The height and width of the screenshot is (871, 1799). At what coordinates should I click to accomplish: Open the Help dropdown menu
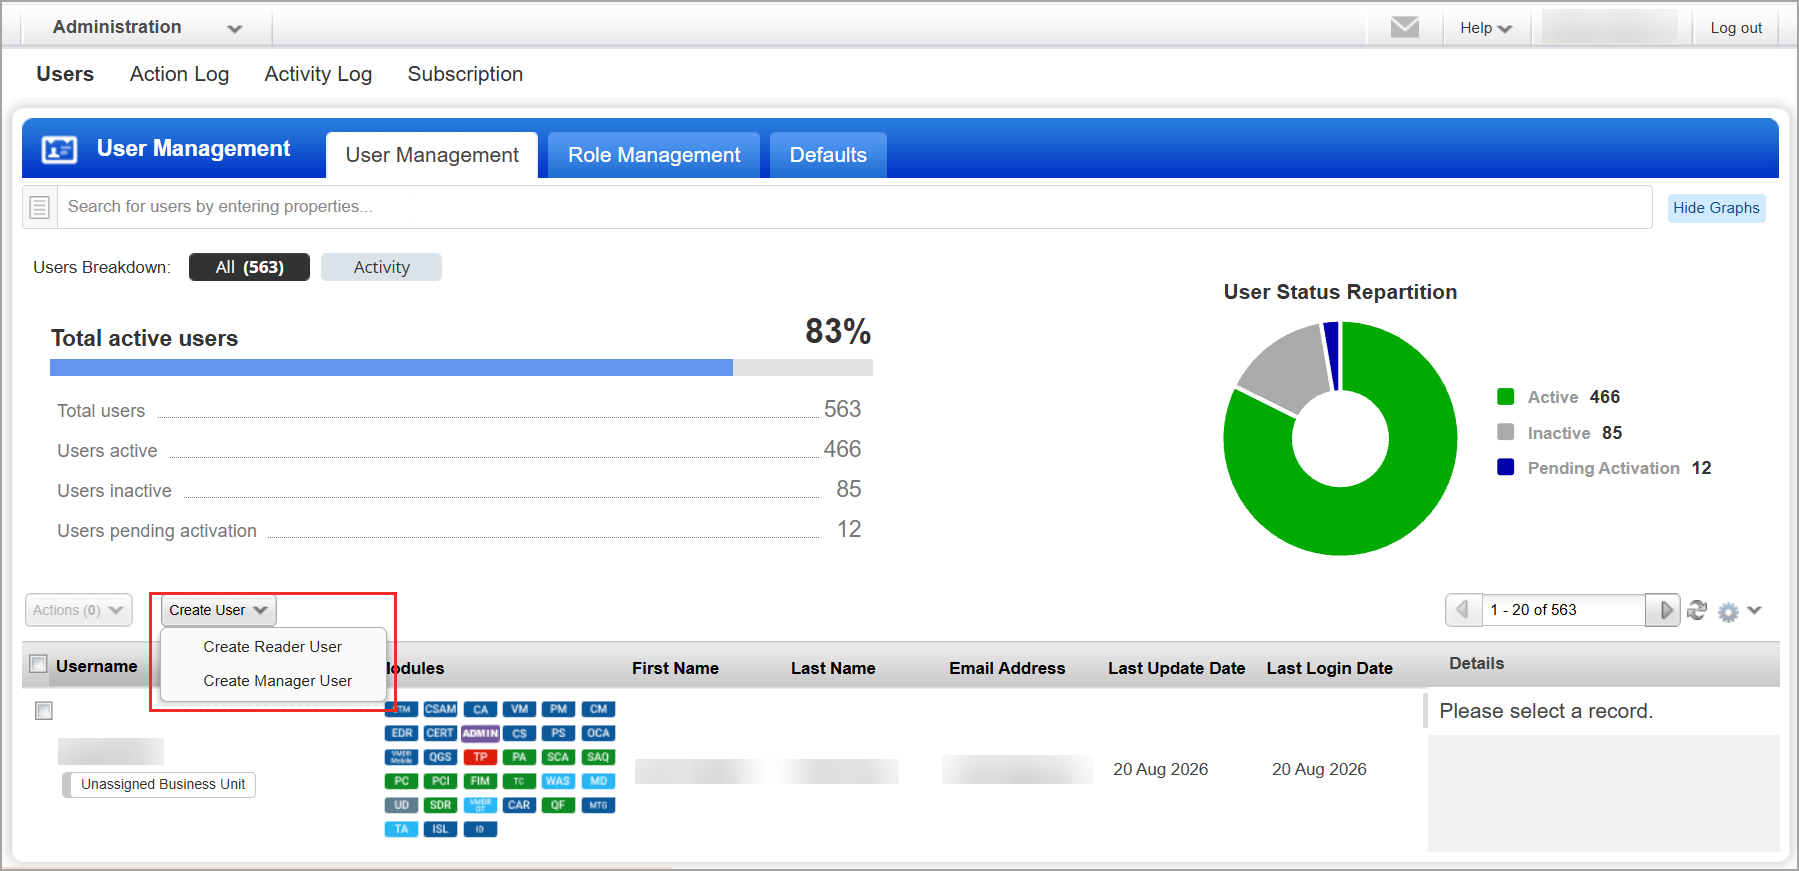pyautogui.click(x=1485, y=28)
